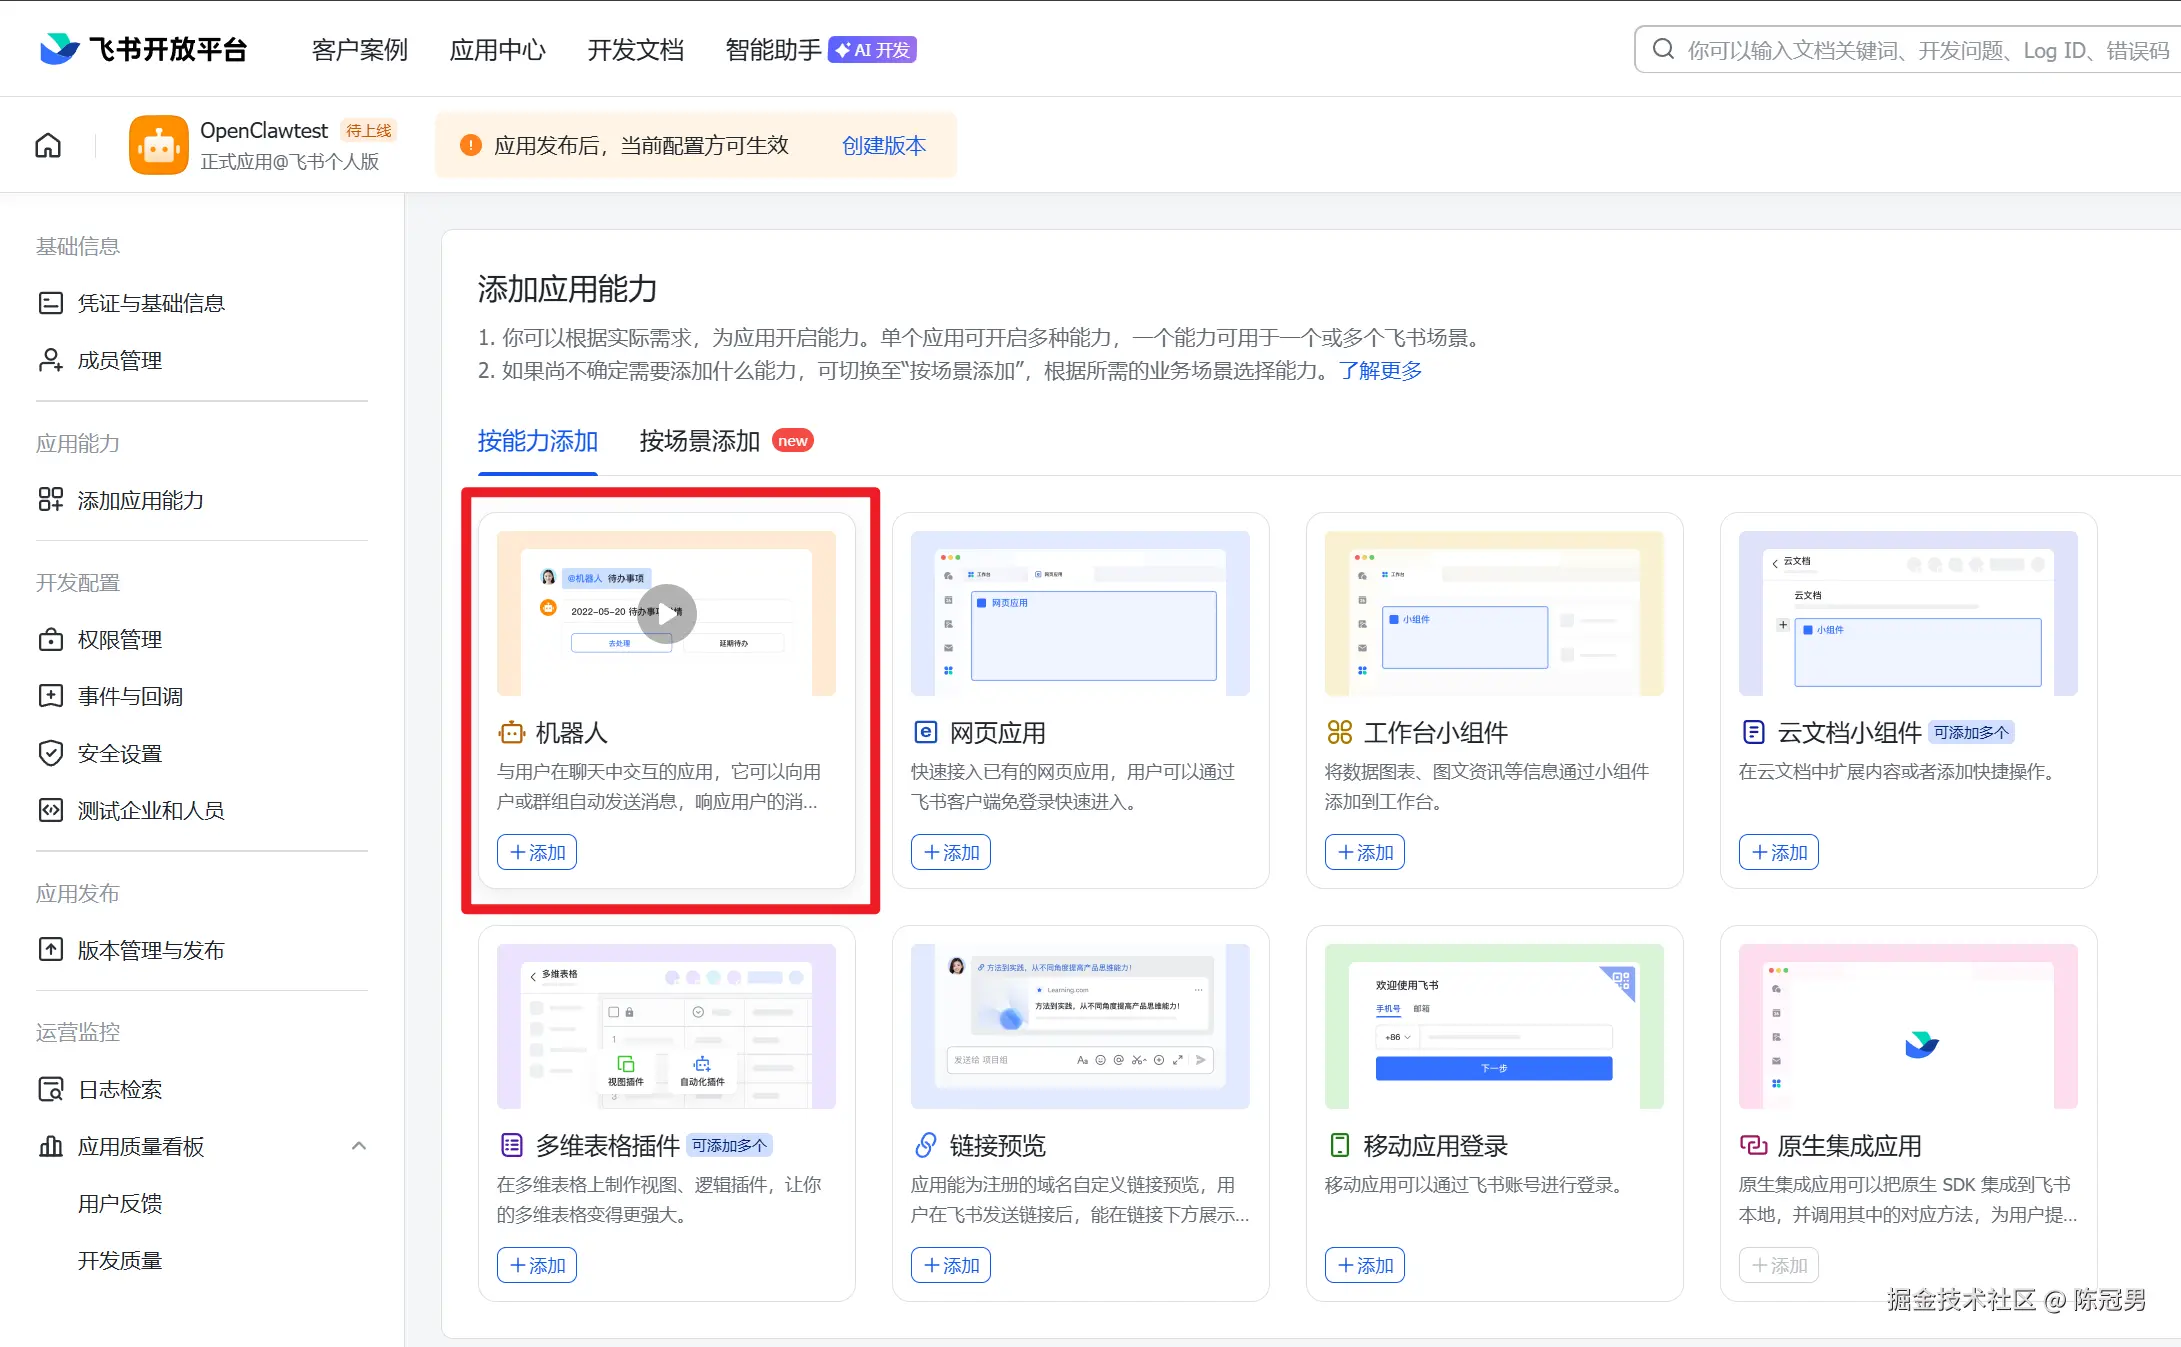Open 测试企业和人员 section
The height and width of the screenshot is (1347, 2181).
[x=151, y=811]
